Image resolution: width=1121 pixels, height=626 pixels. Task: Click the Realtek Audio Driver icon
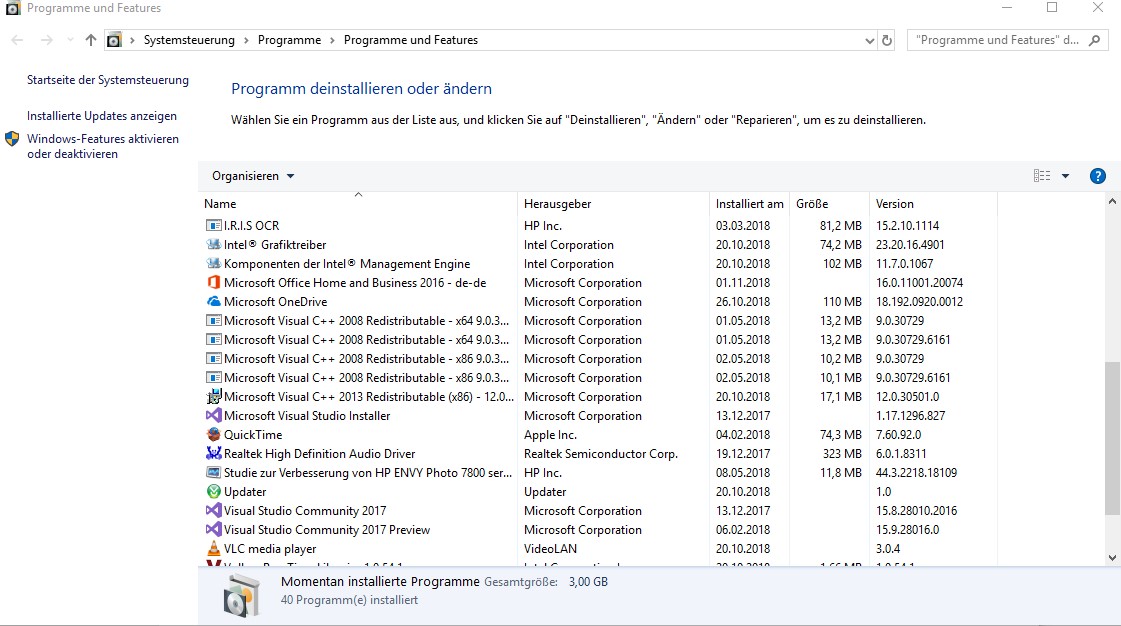213,454
